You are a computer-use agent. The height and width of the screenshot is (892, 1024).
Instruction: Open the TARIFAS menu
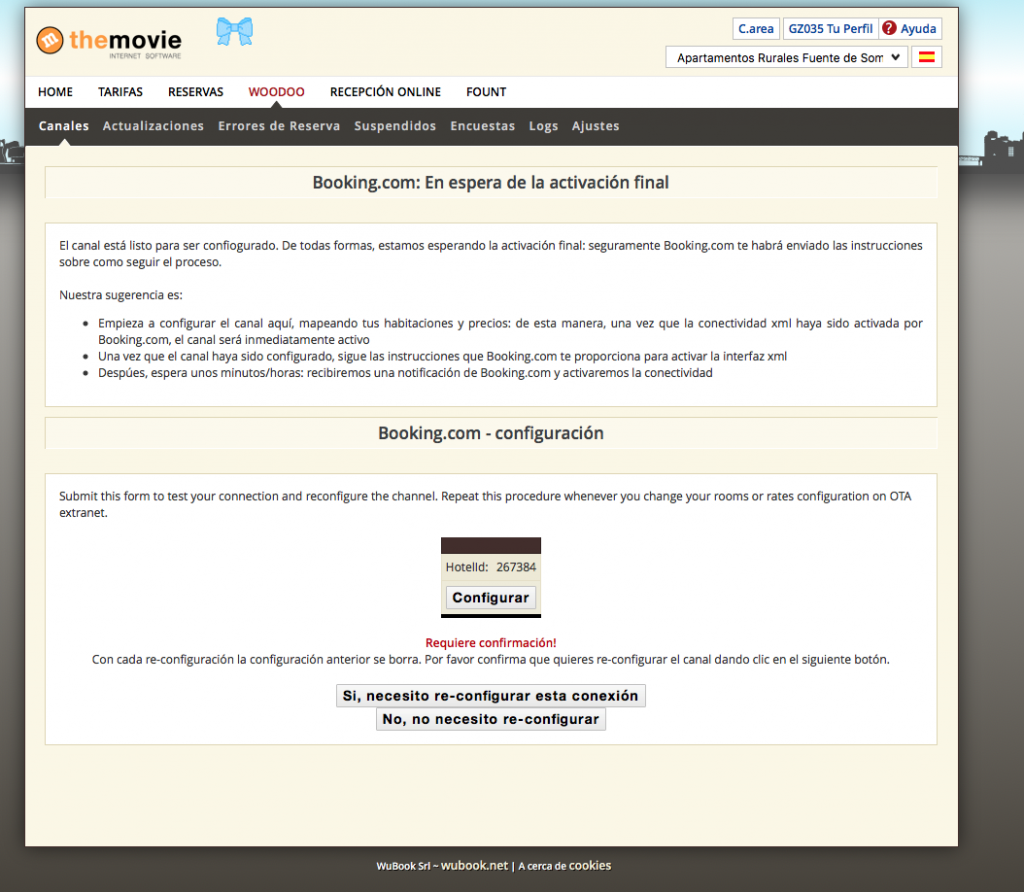point(120,92)
